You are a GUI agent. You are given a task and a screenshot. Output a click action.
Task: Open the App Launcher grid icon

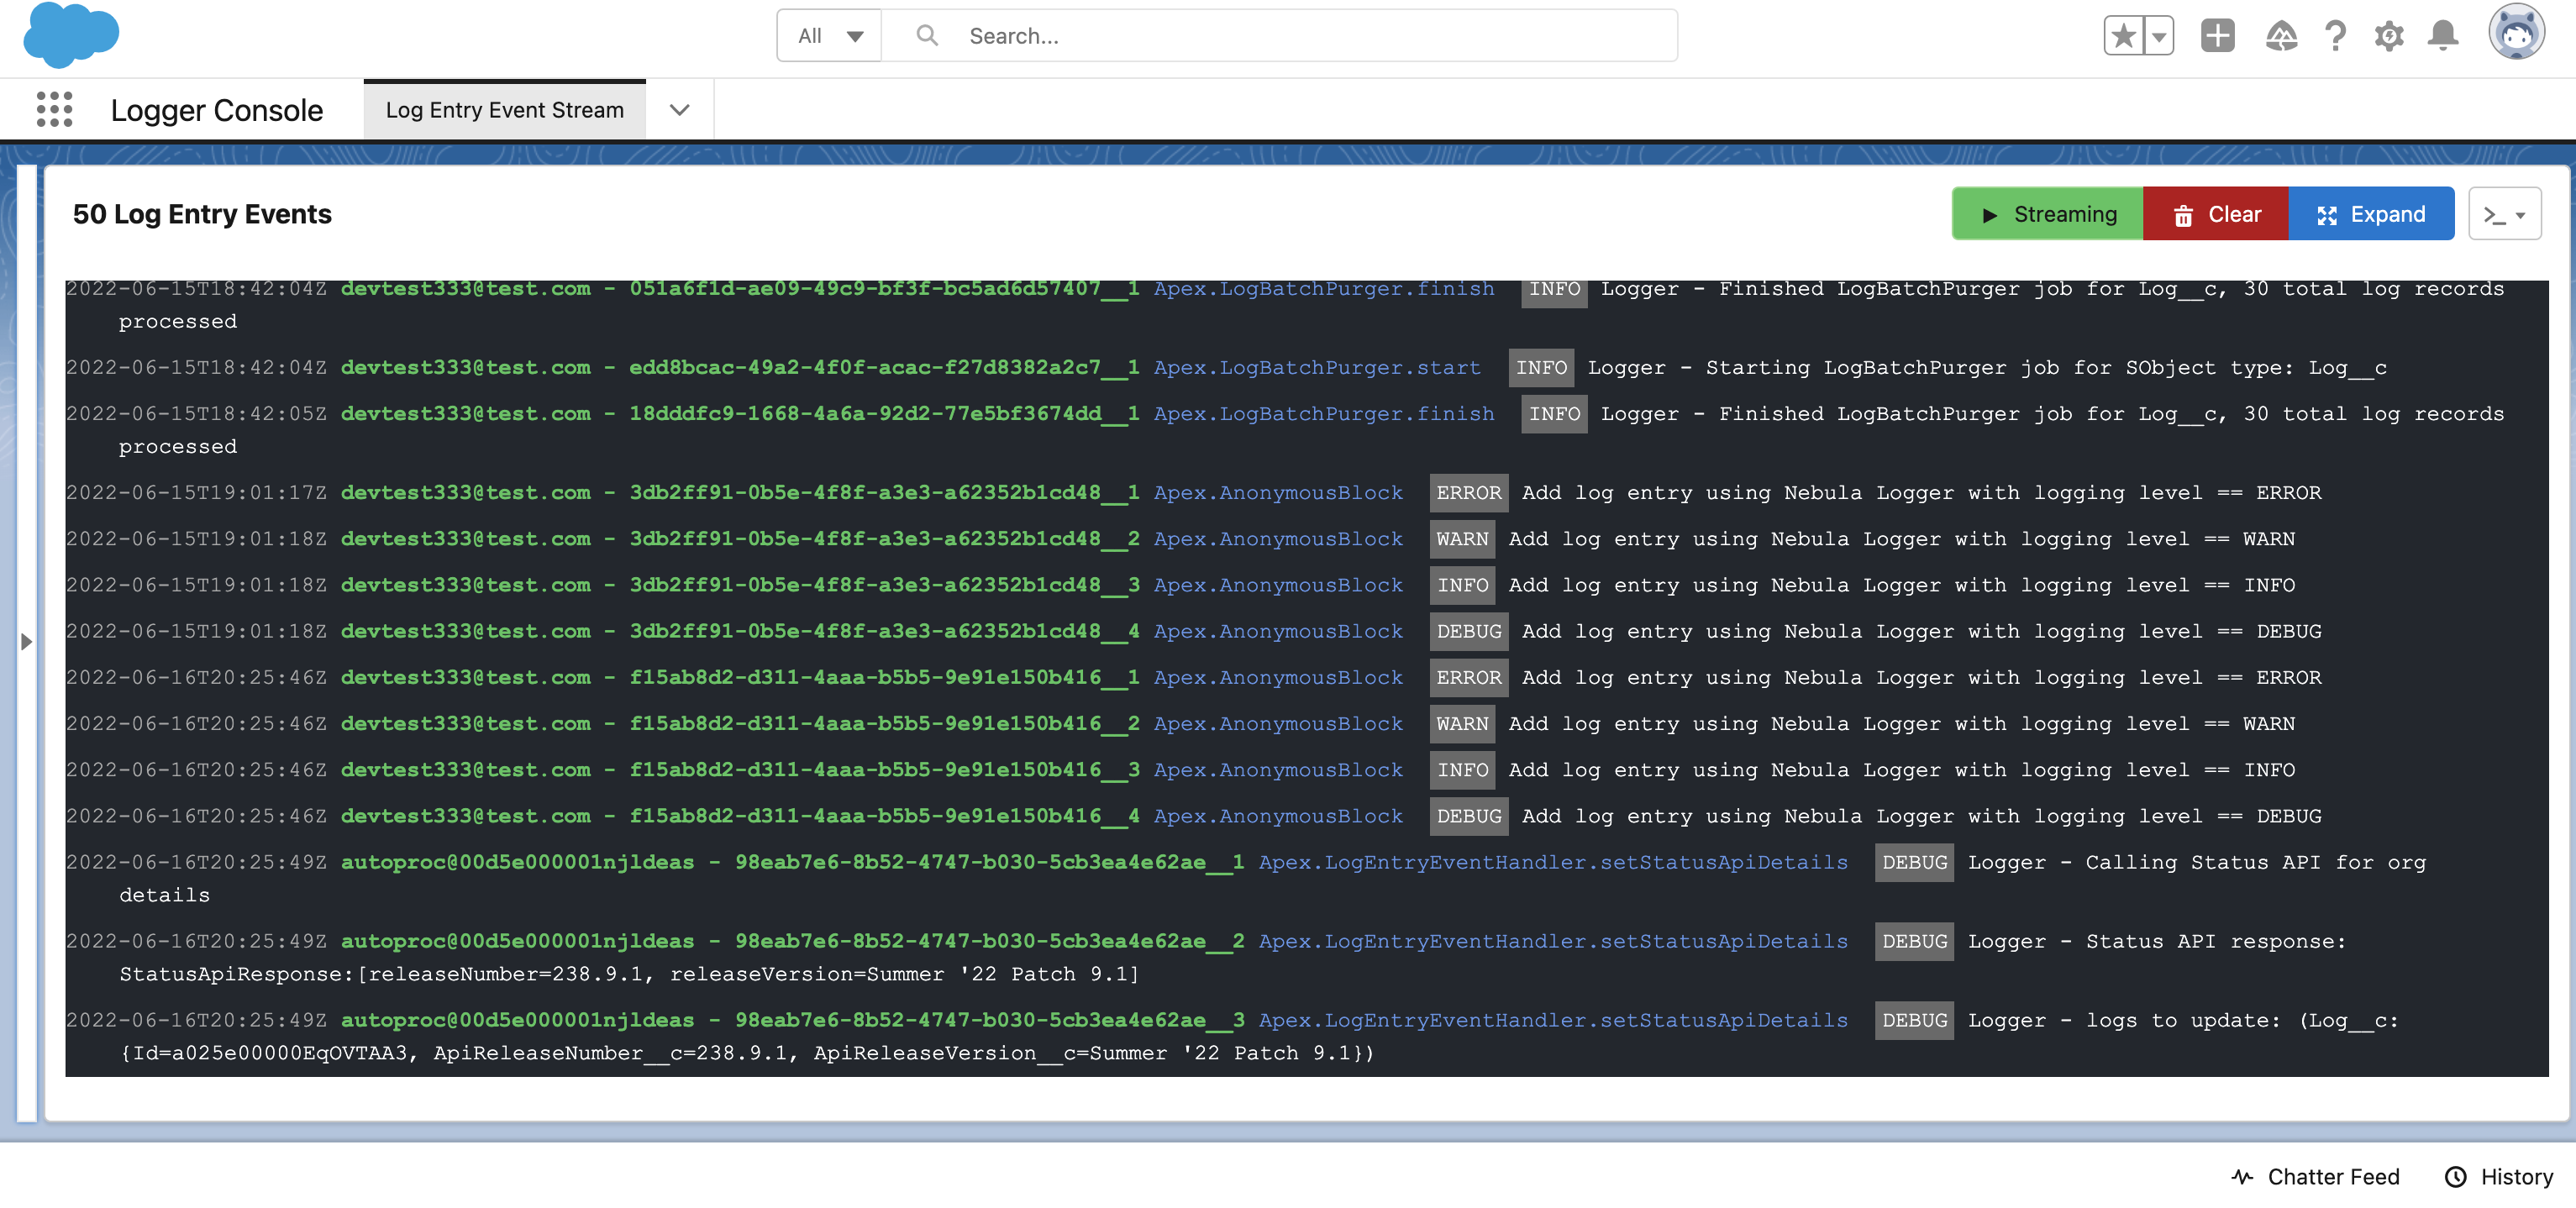tap(54, 109)
